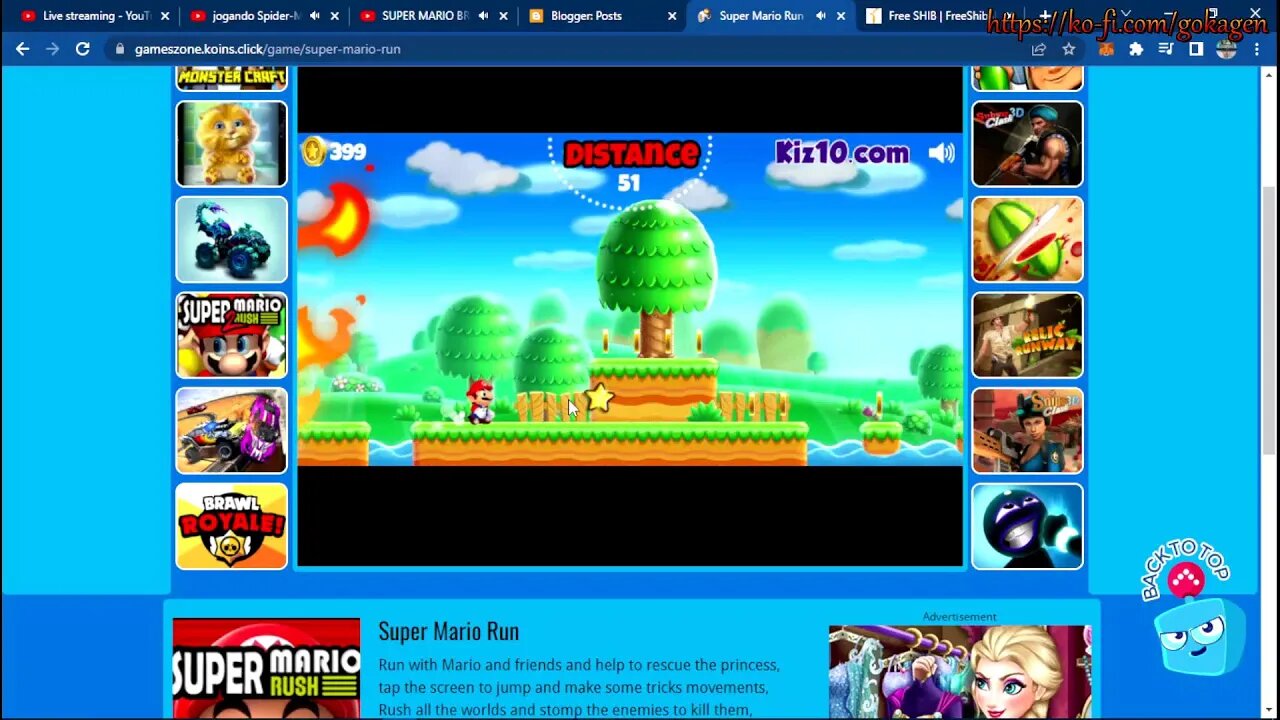Open the stickman laughing game thumbnail
This screenshot has width=1280, height=720.
click(x=1027, y=526)
